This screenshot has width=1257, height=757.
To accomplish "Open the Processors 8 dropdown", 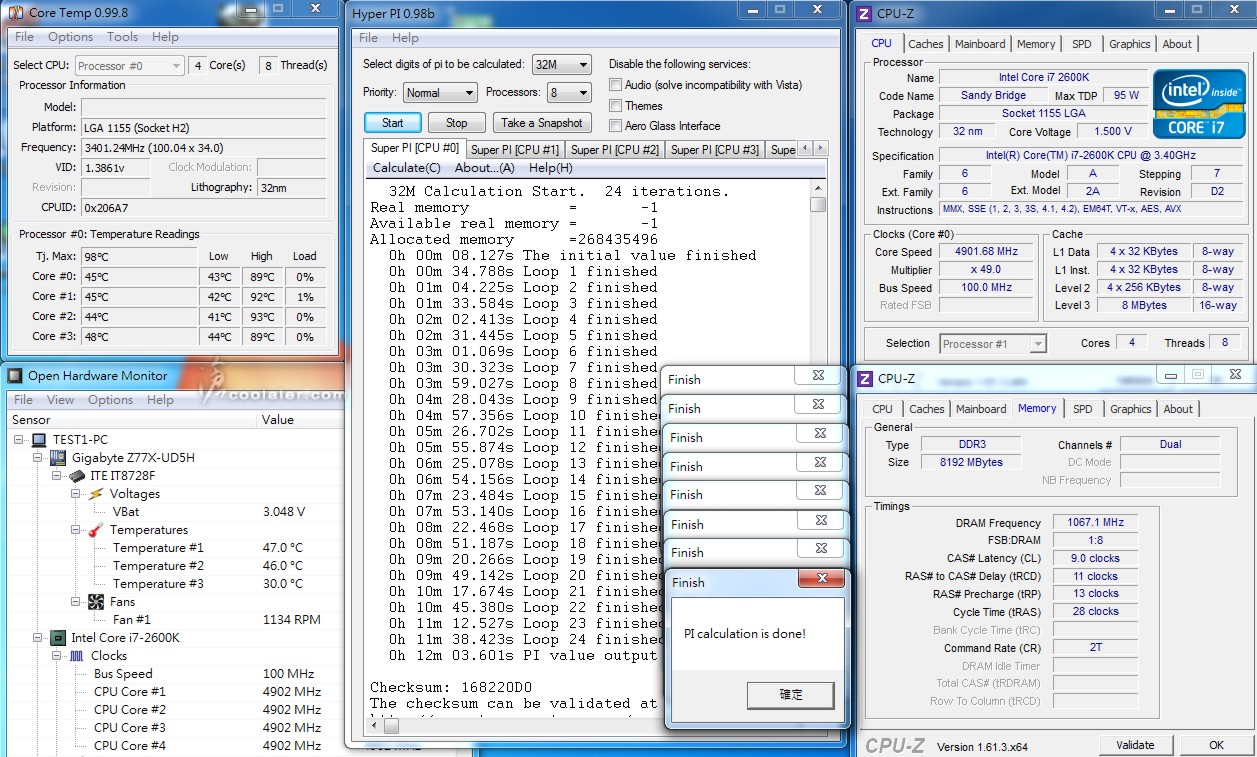I will point(568,92).
